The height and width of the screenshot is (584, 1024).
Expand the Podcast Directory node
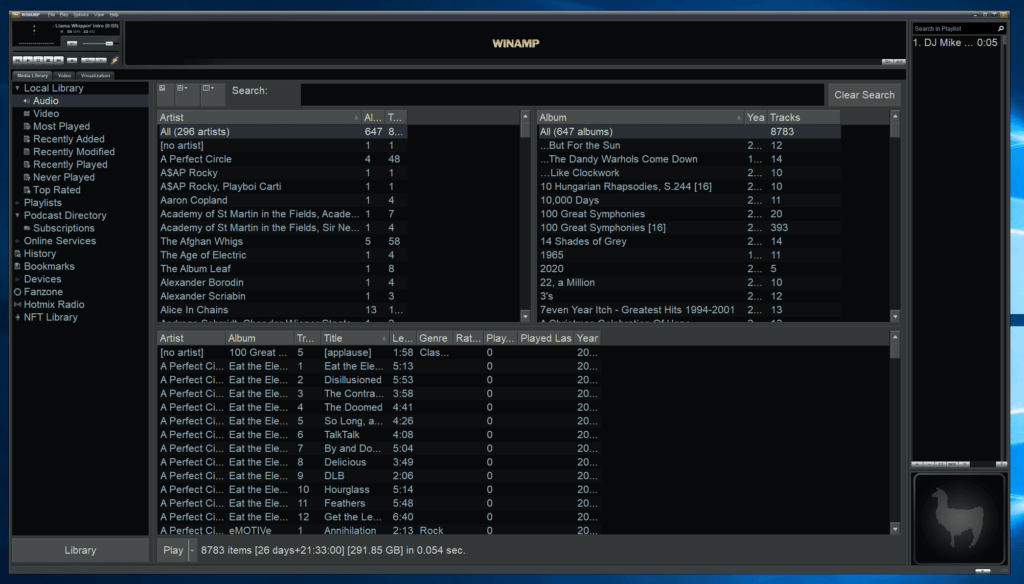tap(17, 216)
